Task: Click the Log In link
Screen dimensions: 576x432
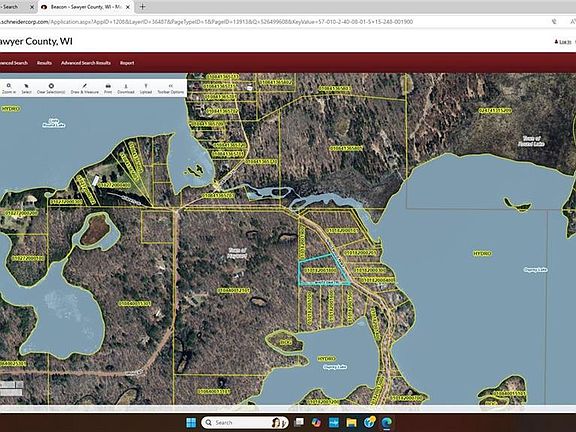Action: point(563,42)
